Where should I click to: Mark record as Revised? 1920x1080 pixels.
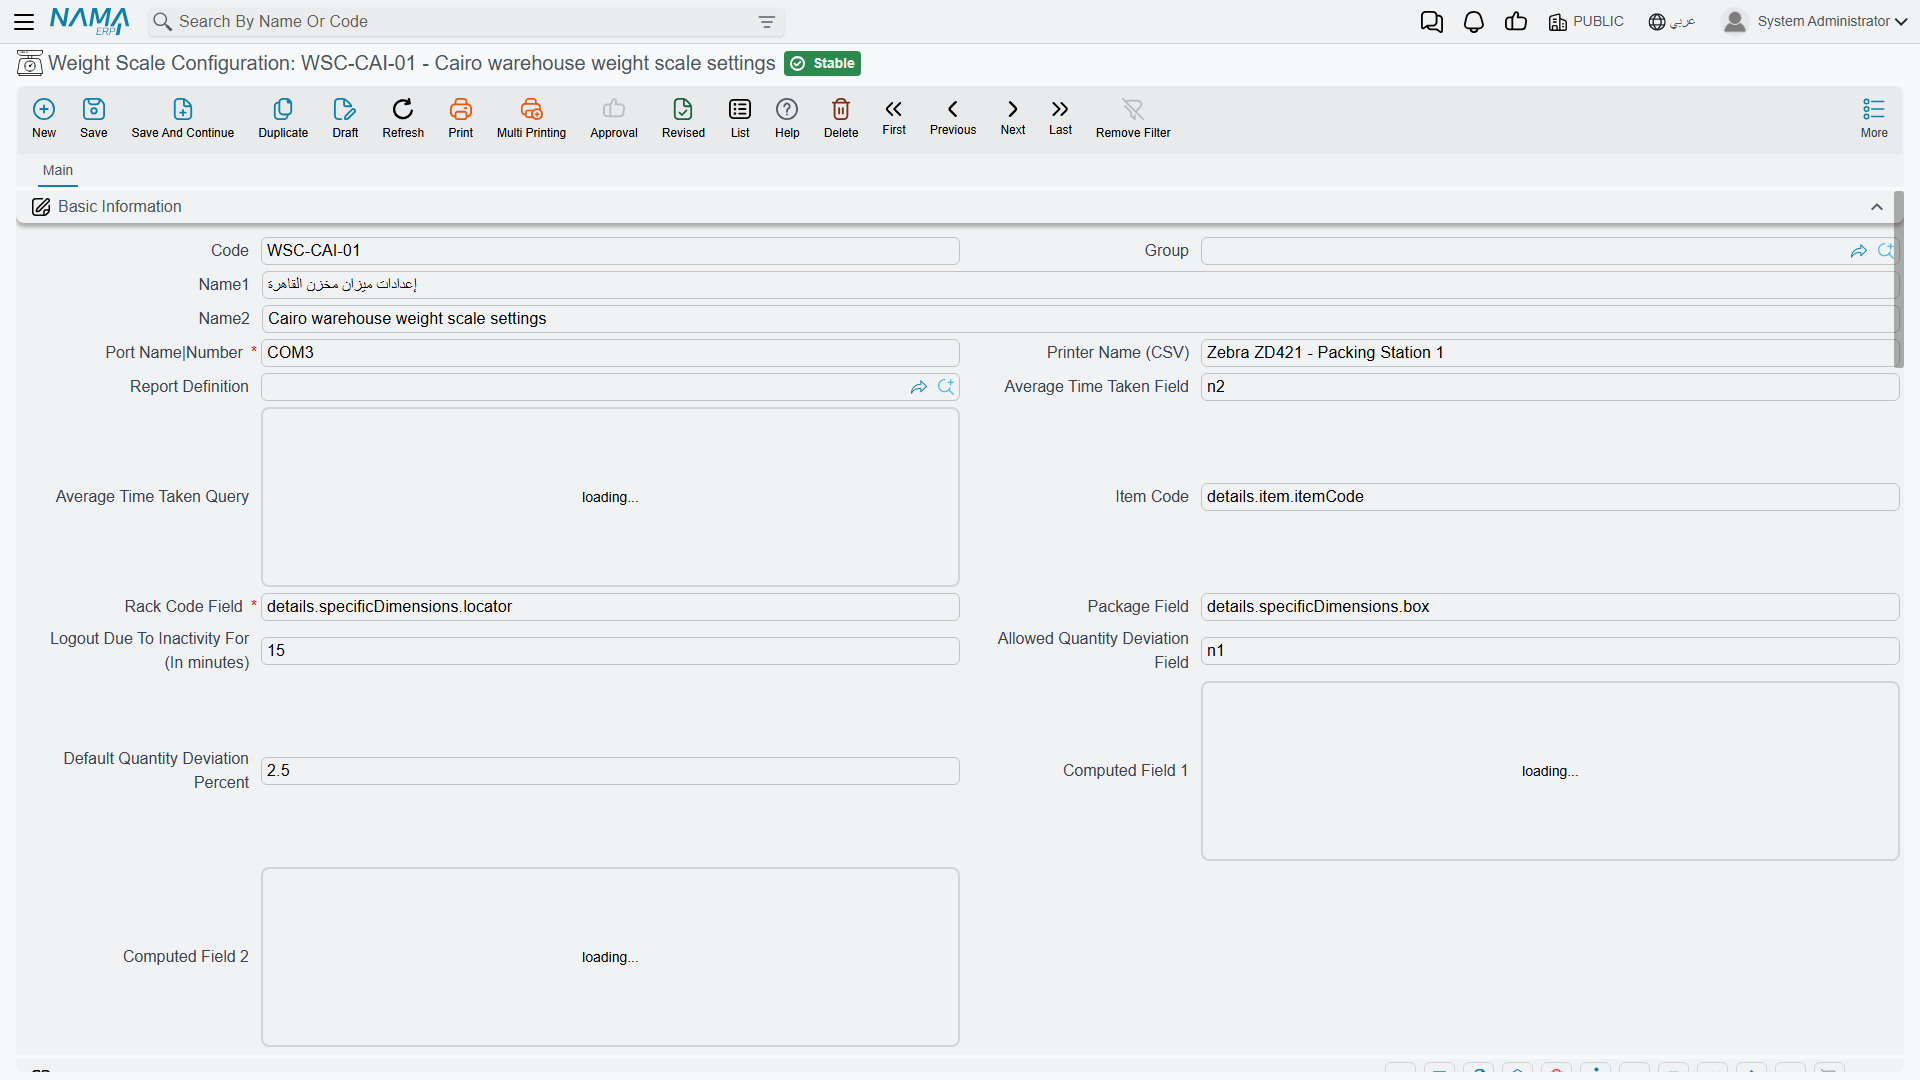(683, 118)
